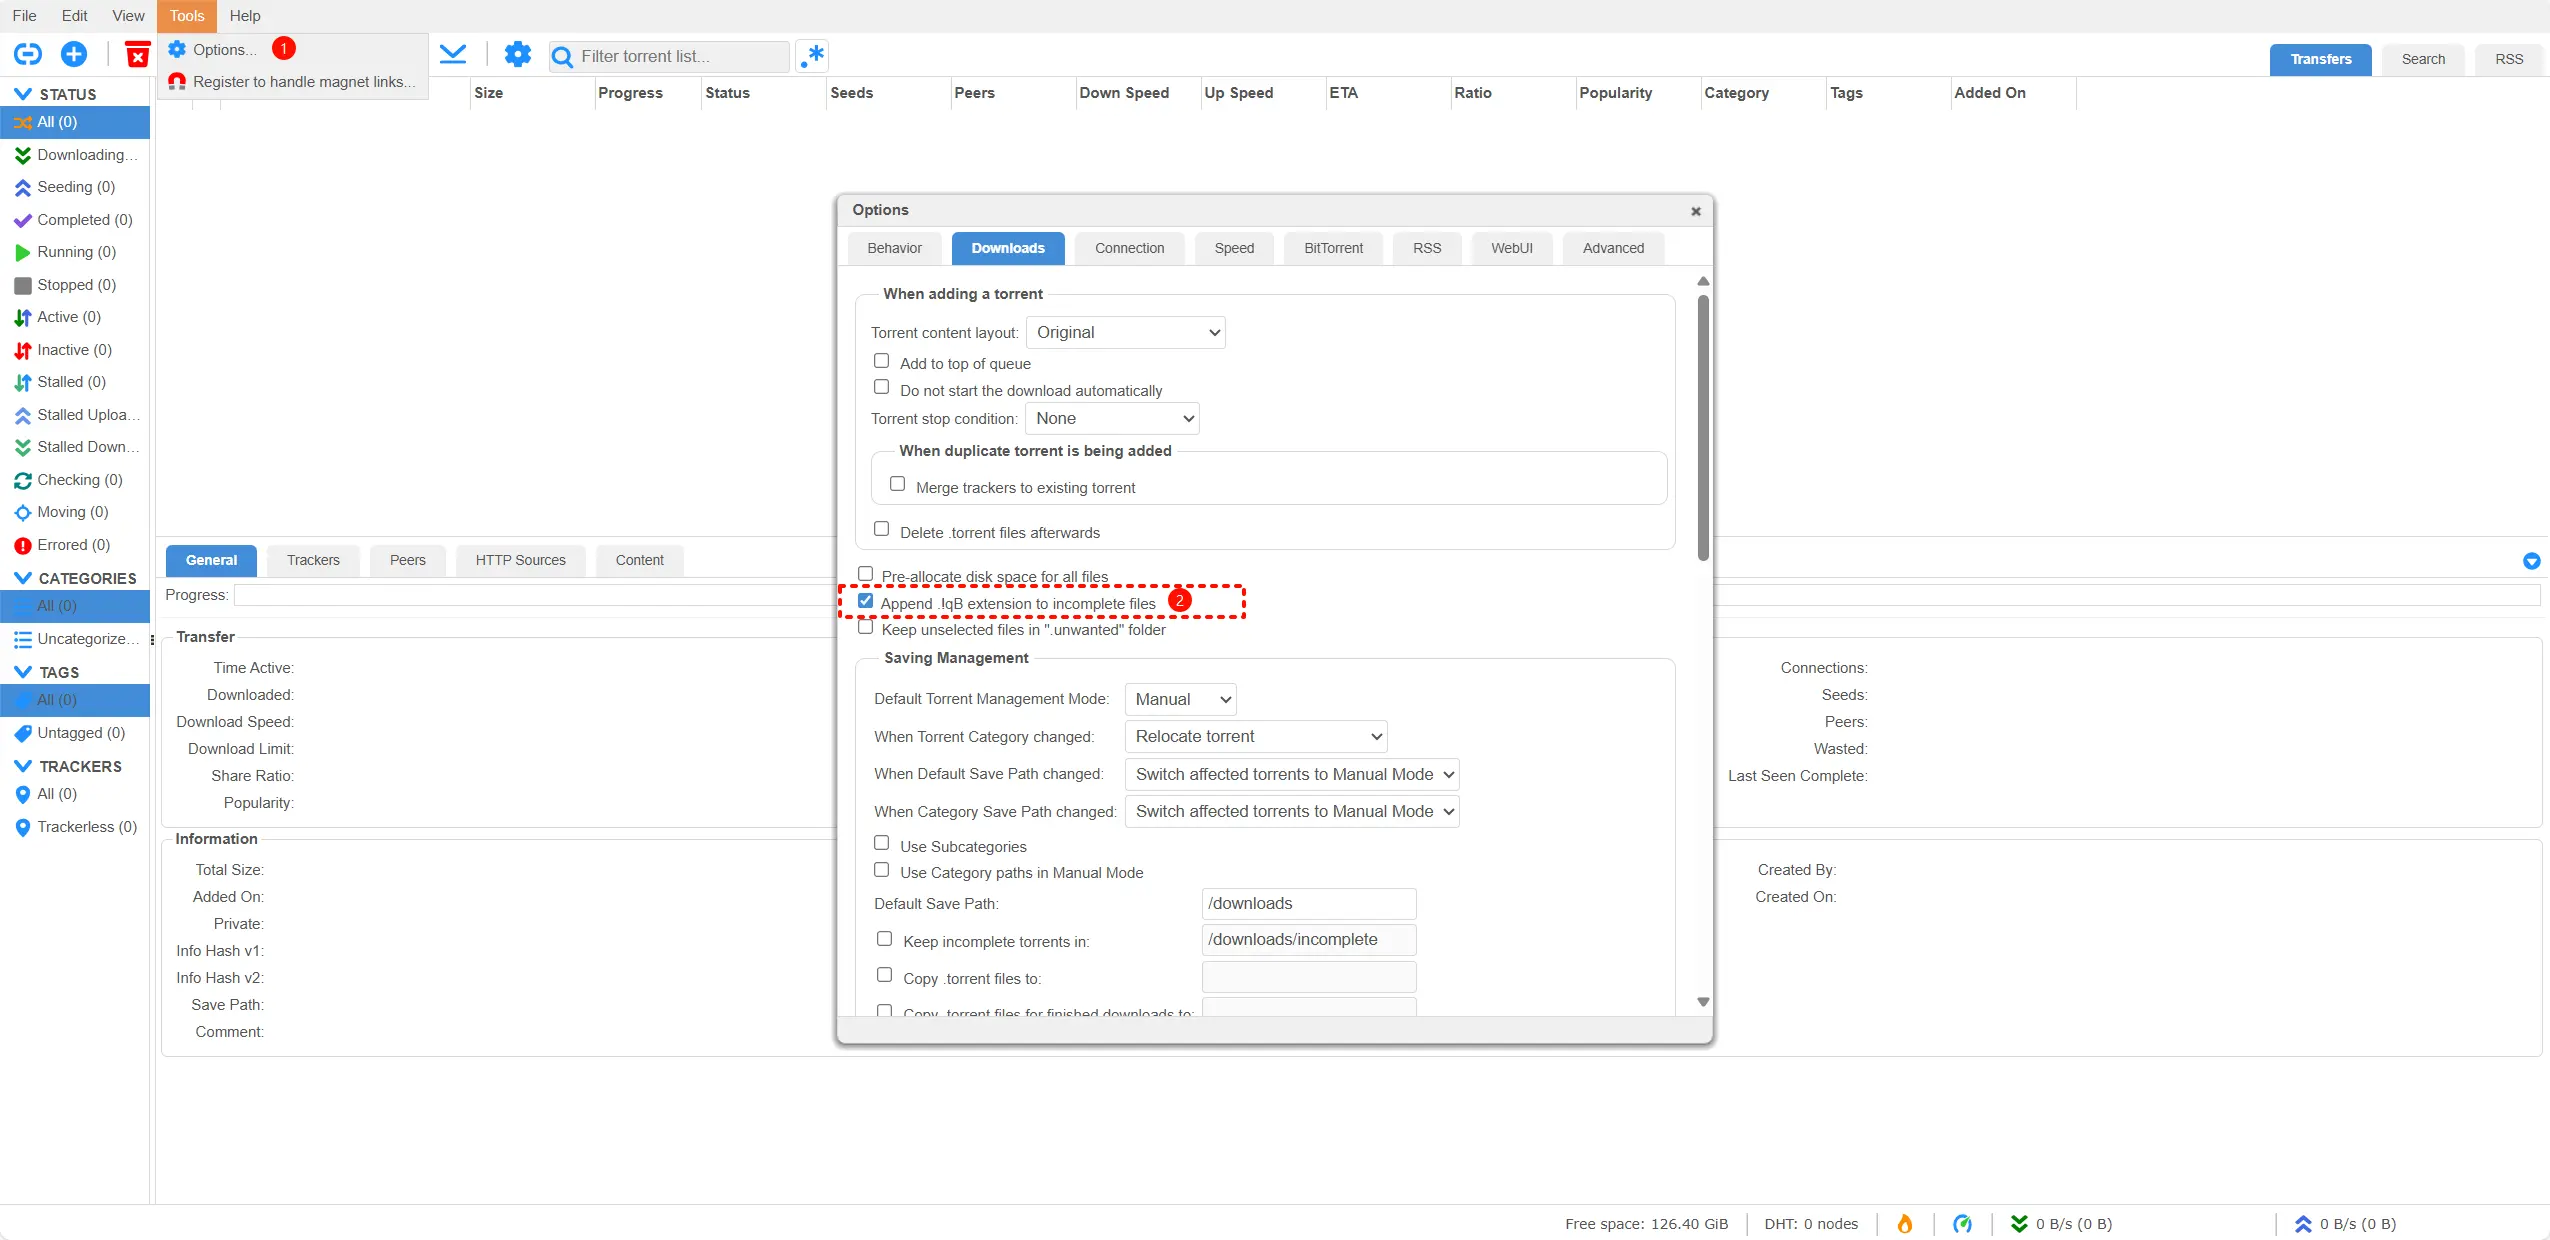Click the flame connection status icon
Viewport: 2550px width, 1240px height.
point(1905,1224)
